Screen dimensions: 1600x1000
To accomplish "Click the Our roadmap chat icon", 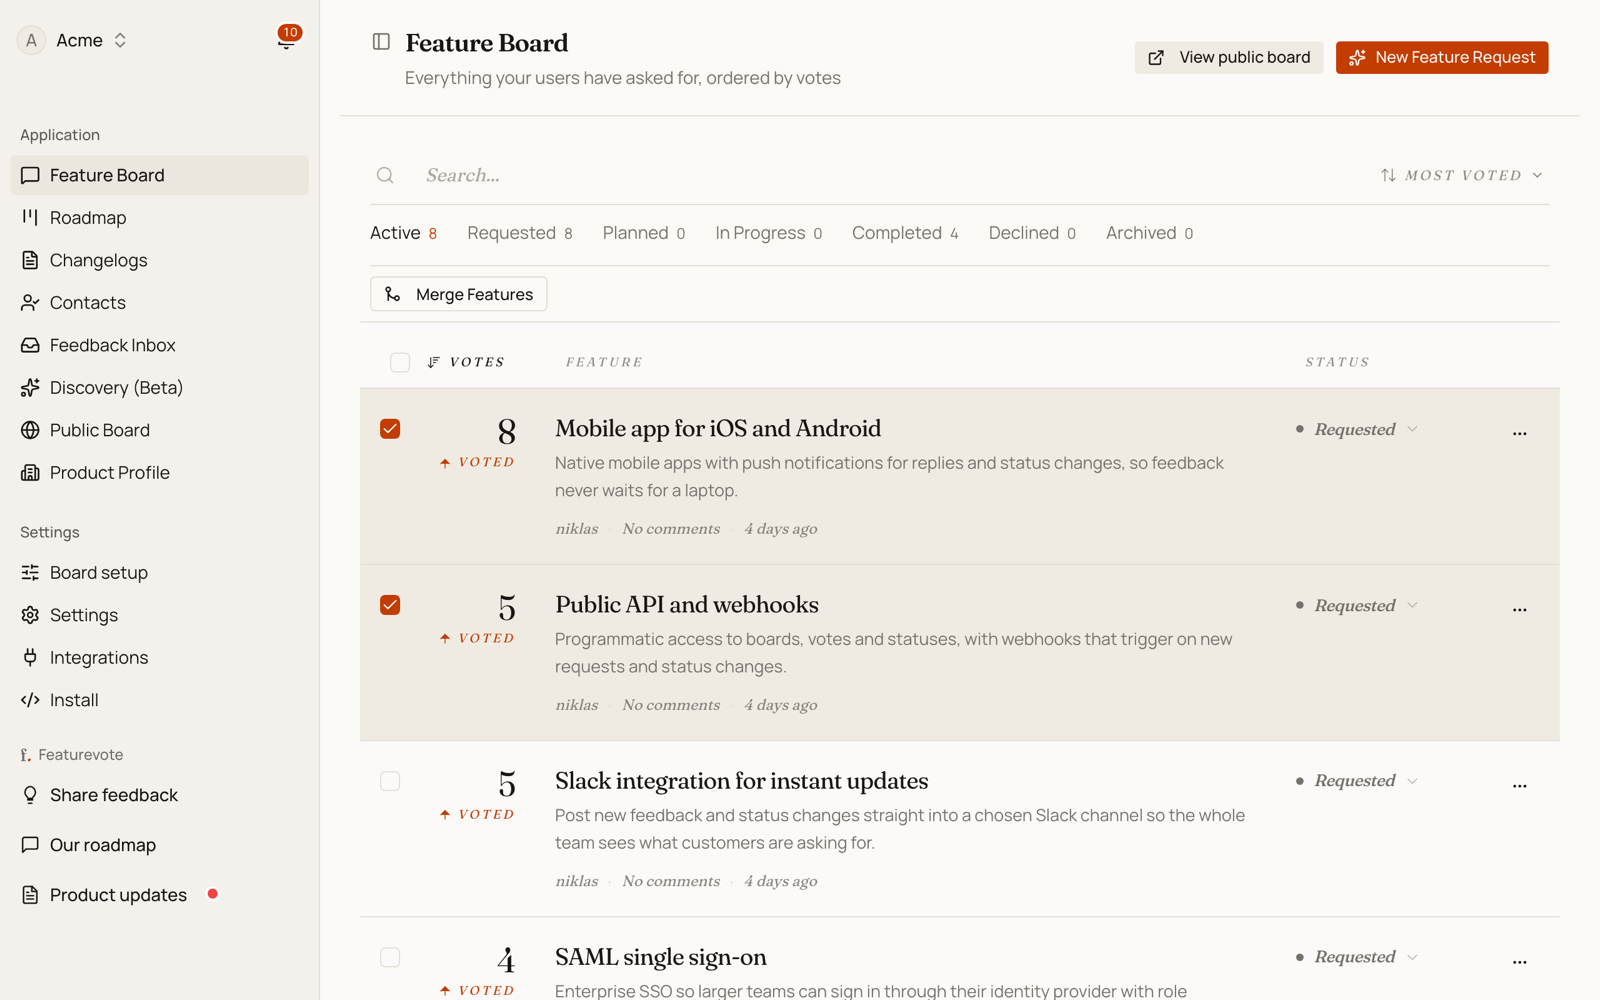I will click(30, 845).
